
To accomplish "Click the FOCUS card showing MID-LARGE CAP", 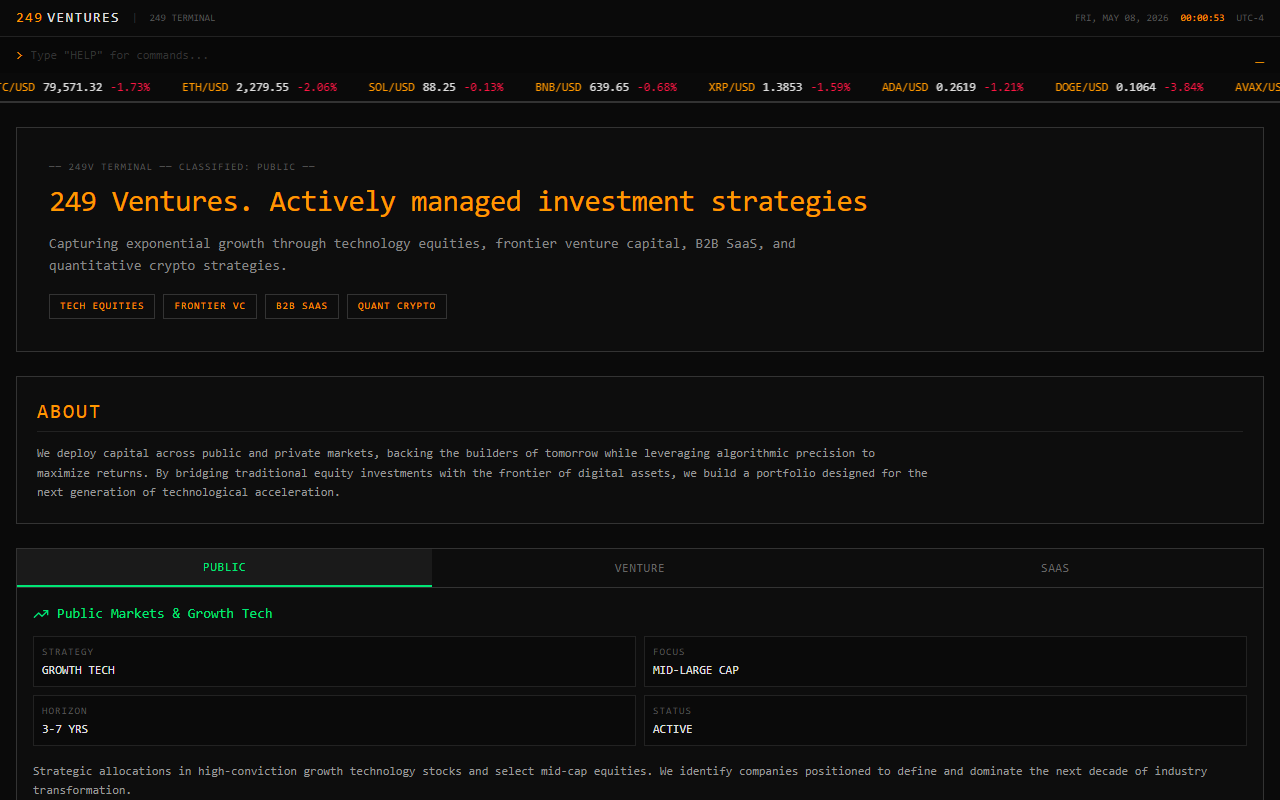I will point(945,662).
